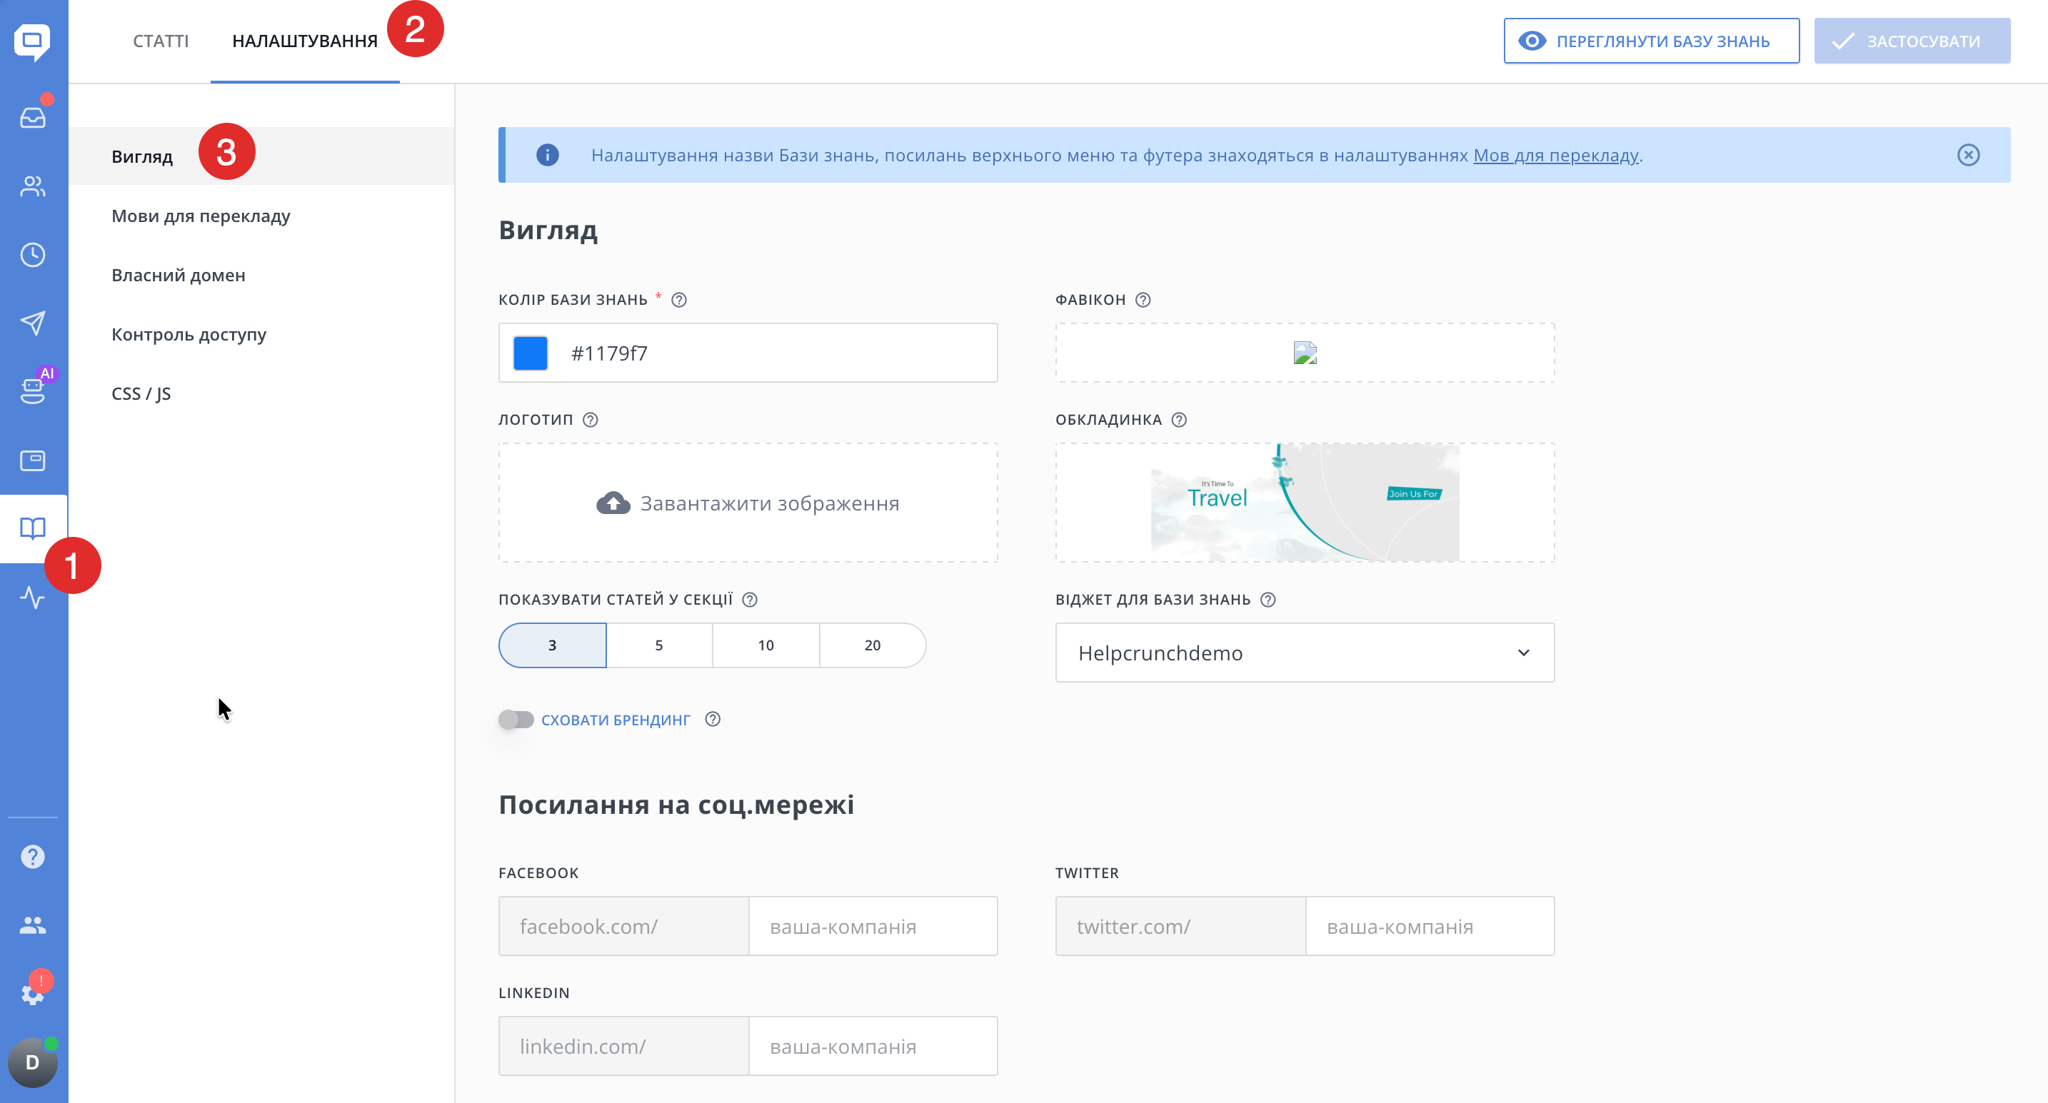Click the gear settings icon in sidebar
Viewport: 2048px width, 1103px height.
pyautogui.click(x=33, y=994)
